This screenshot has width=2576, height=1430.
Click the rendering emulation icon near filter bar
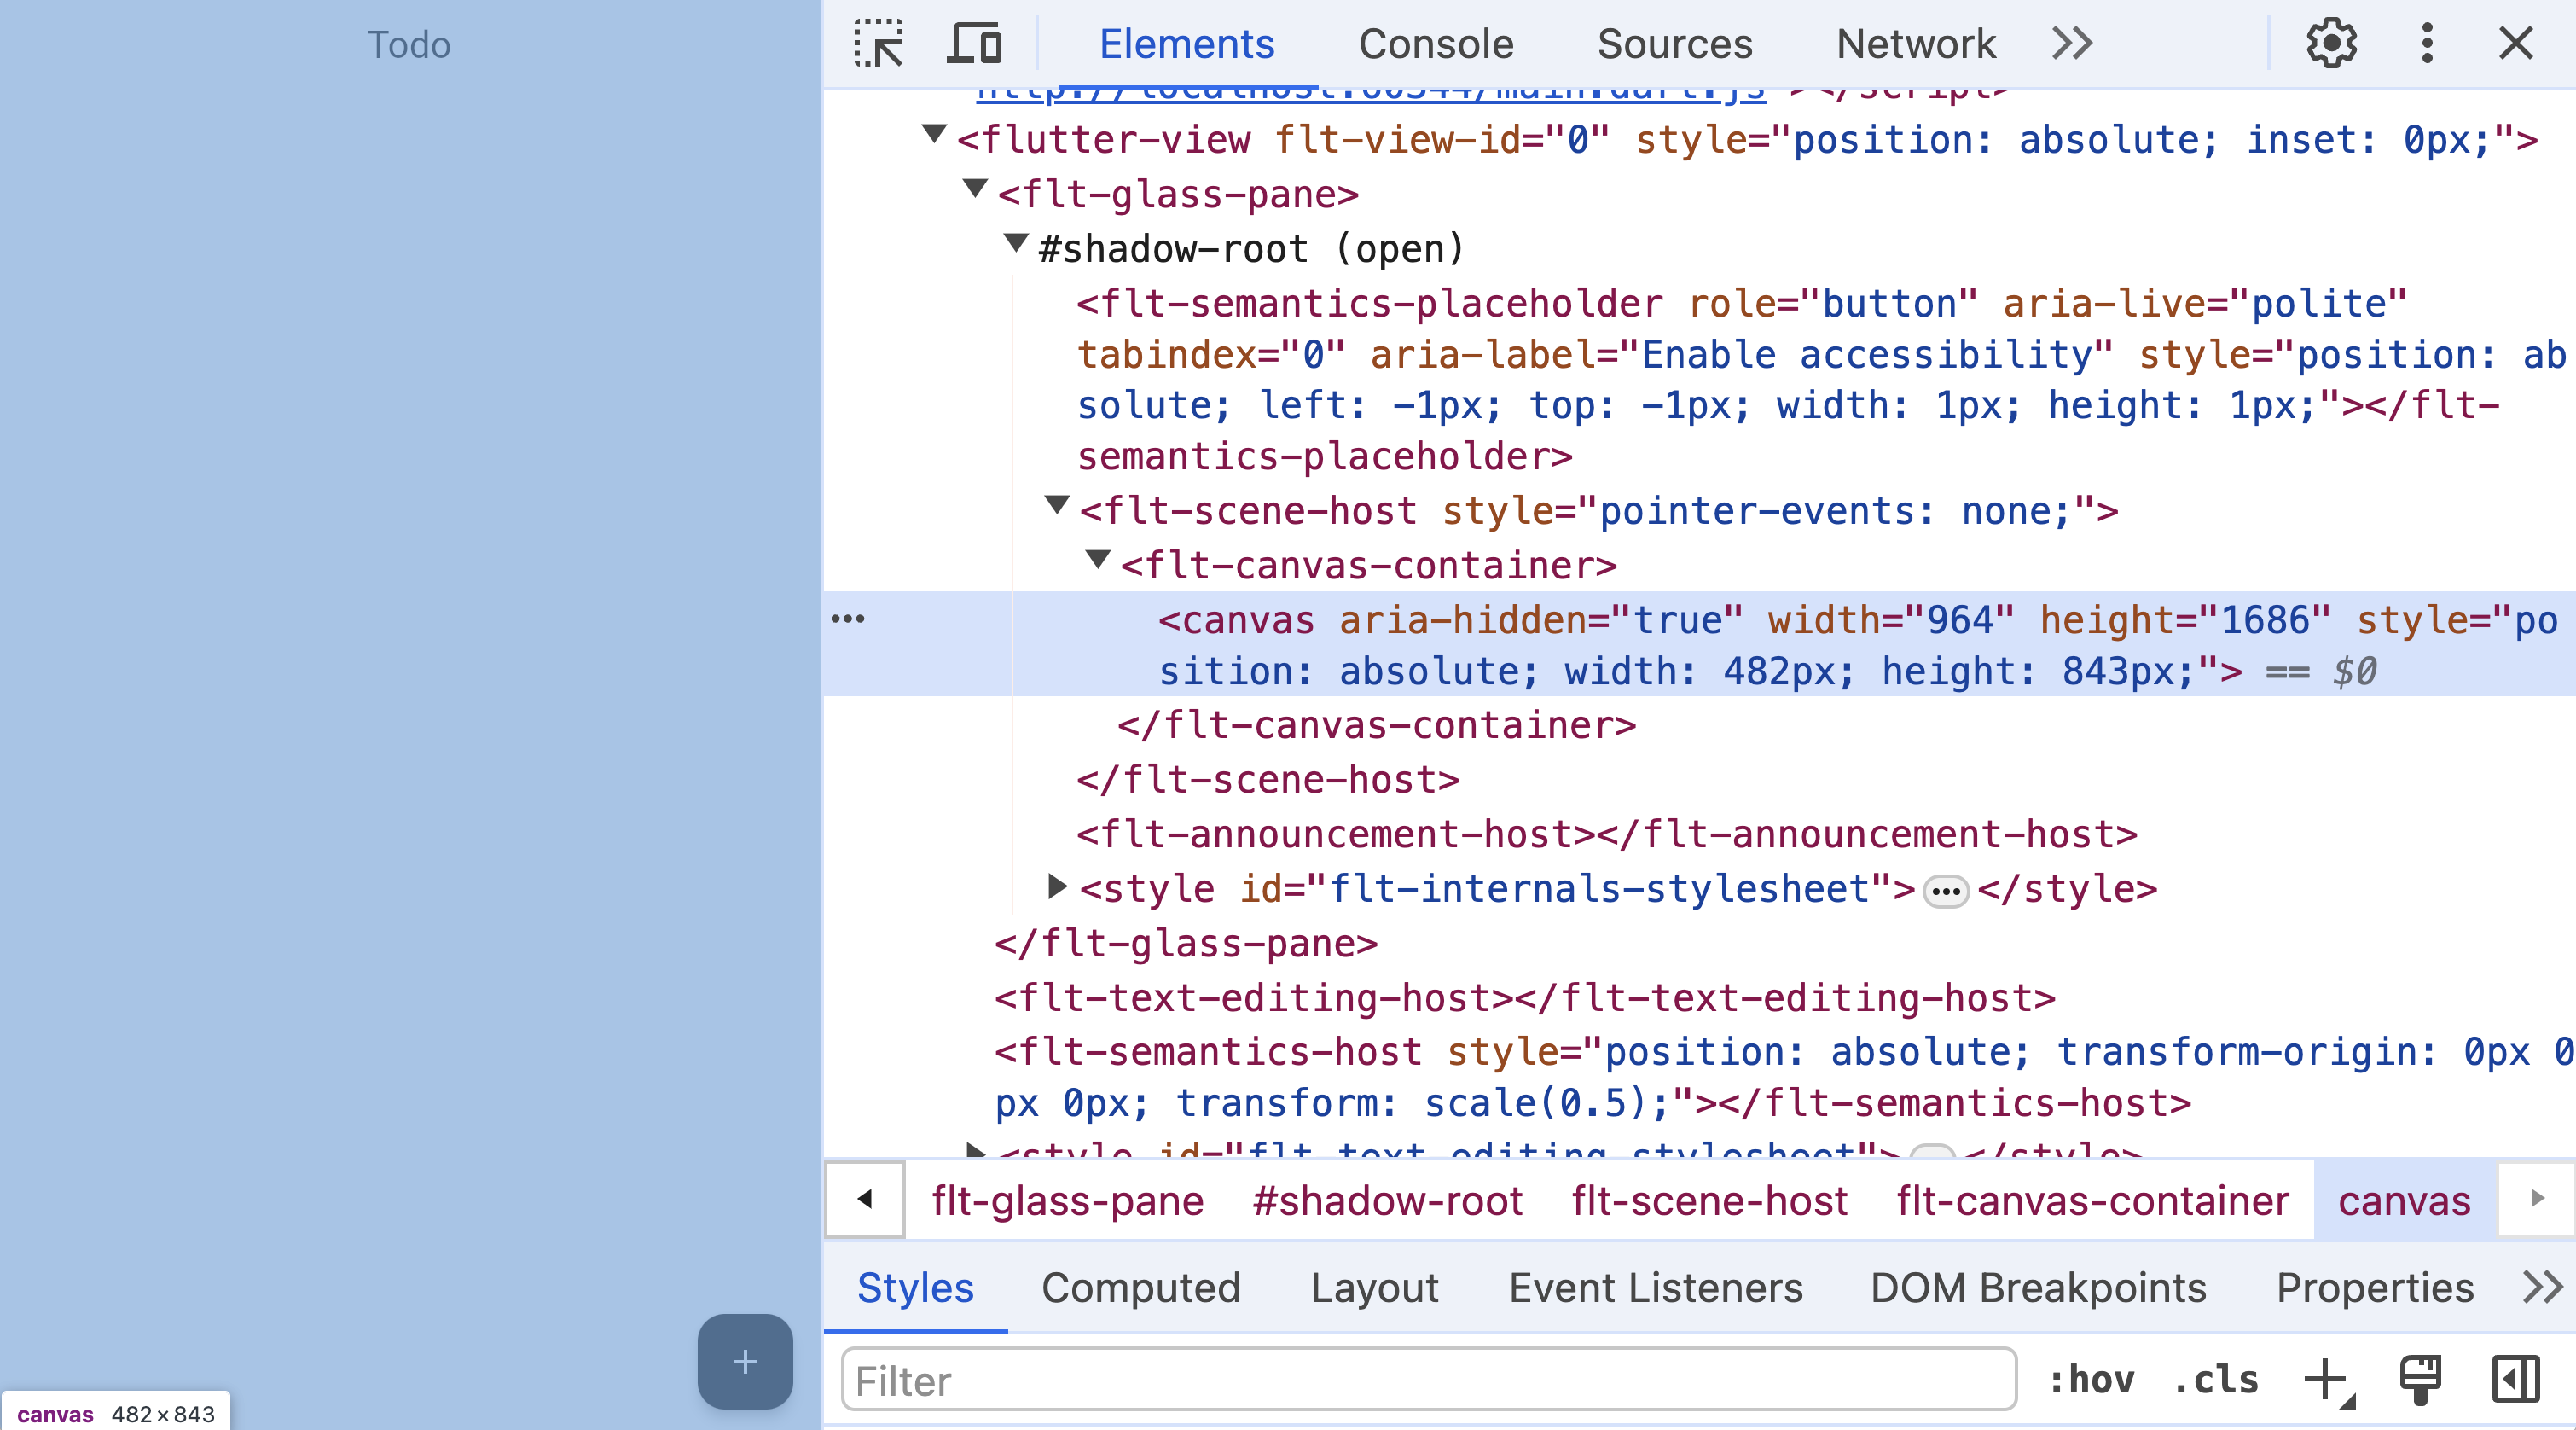click(x=2419, y=1381)
